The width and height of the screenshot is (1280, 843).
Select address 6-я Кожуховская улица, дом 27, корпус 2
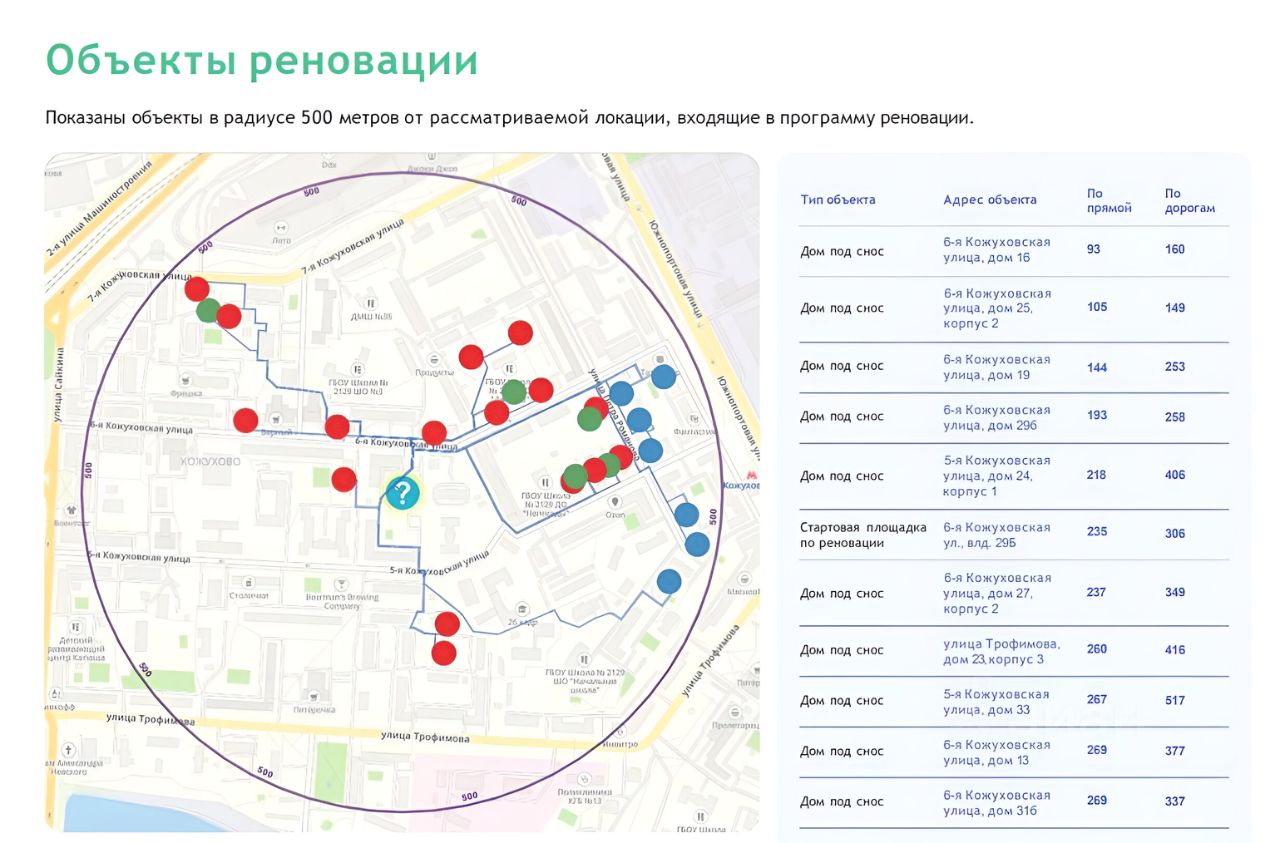pos(997,593)
